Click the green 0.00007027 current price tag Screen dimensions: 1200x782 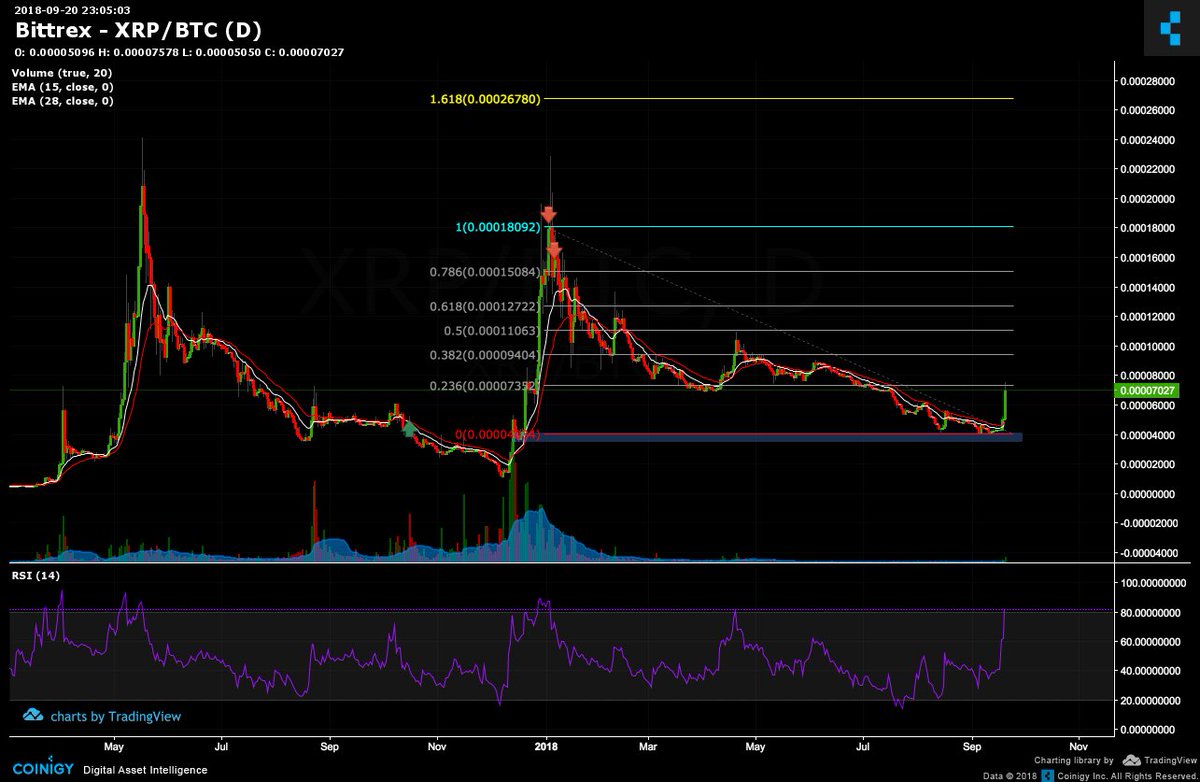(1147, 391)
